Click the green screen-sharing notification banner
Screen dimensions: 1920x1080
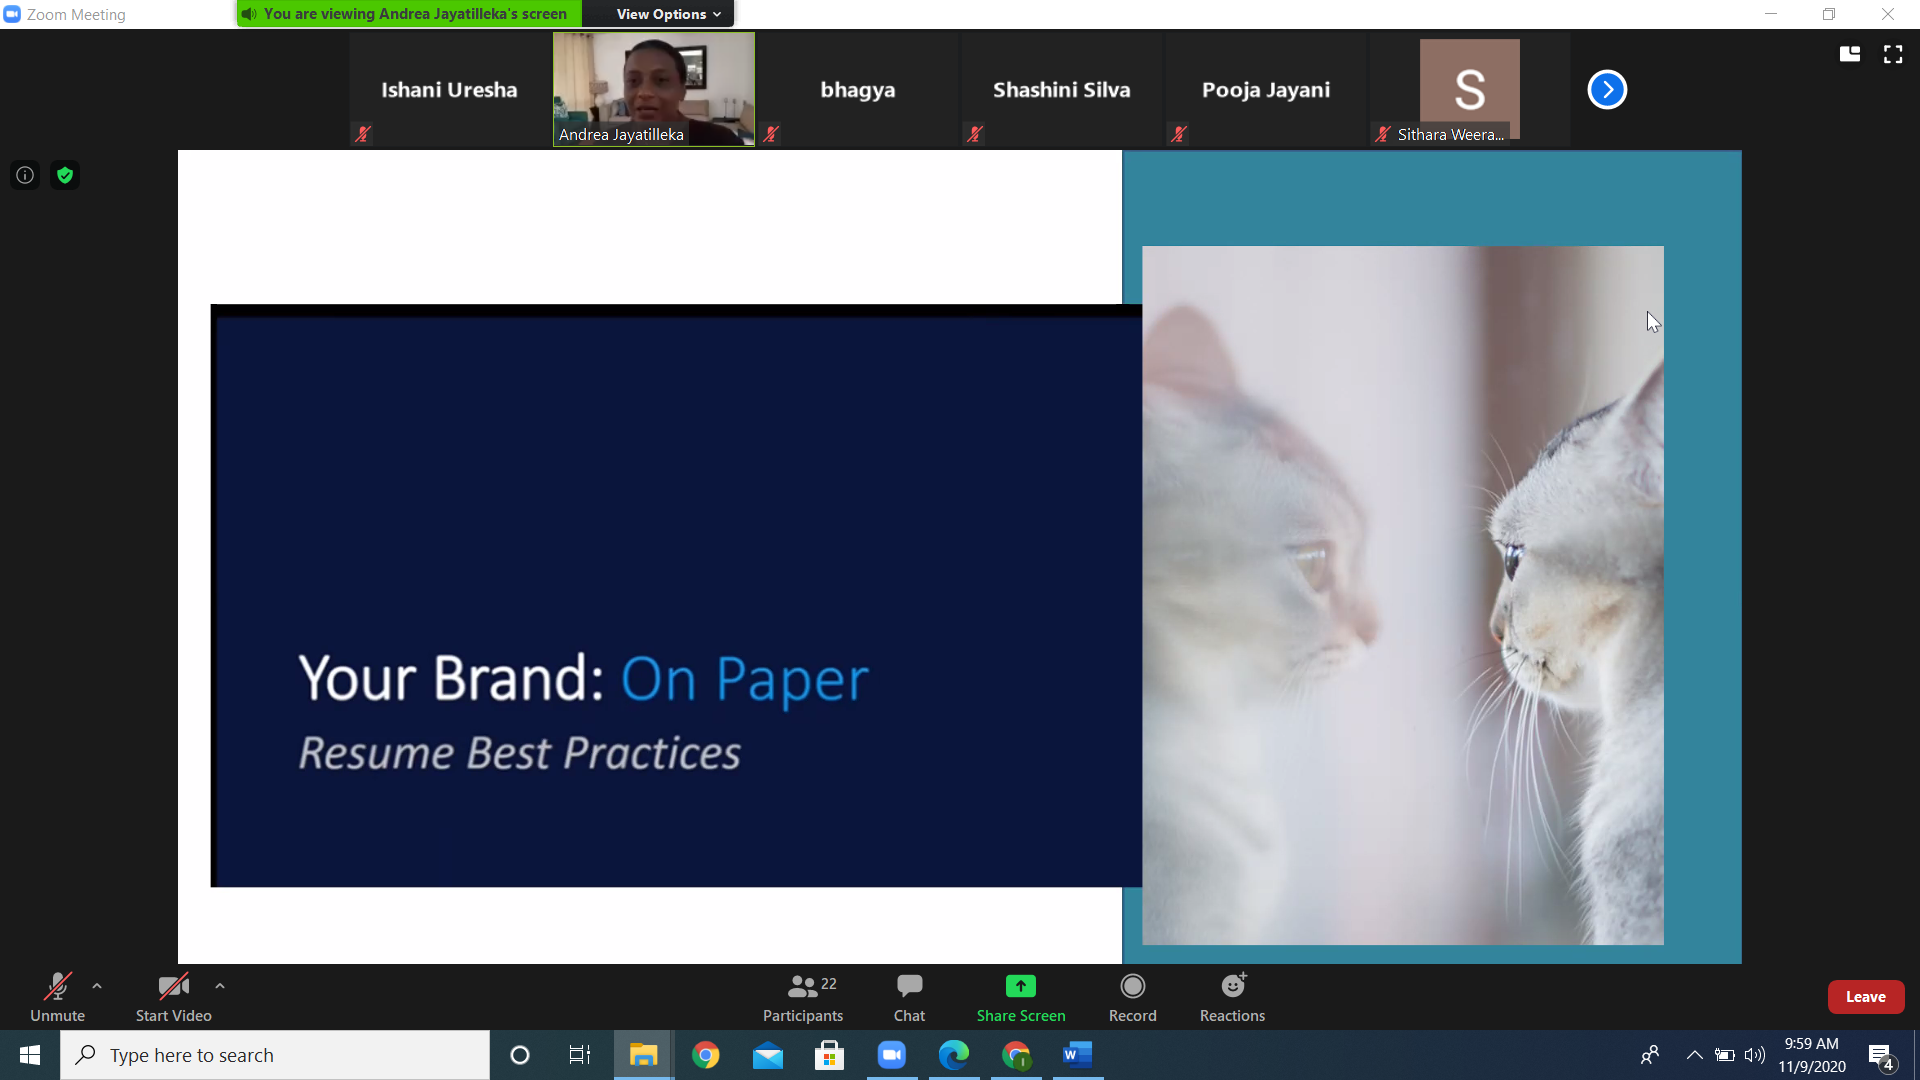pyautogui.click(x=409, y=14)
